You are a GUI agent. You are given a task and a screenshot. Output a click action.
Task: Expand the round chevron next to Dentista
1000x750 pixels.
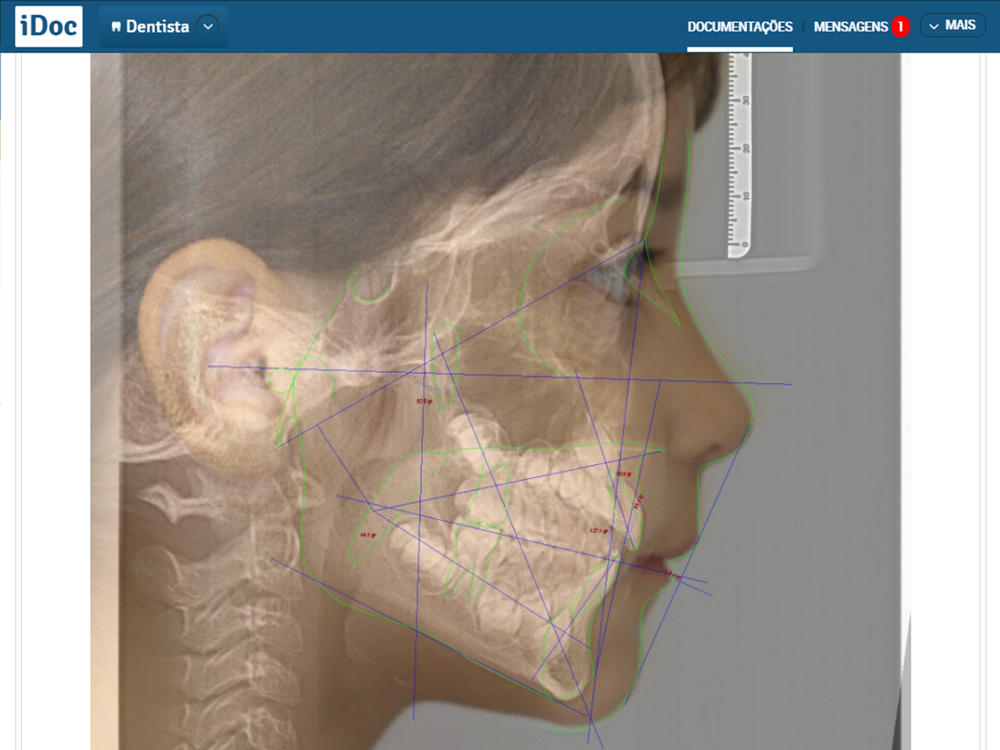[x=208, y=26]
